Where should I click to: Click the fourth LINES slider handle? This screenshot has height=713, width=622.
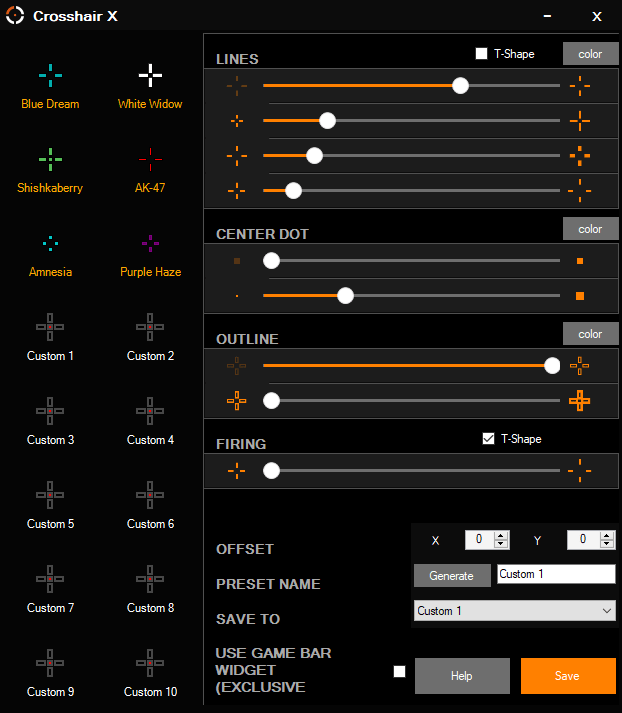tap(293, 191)
